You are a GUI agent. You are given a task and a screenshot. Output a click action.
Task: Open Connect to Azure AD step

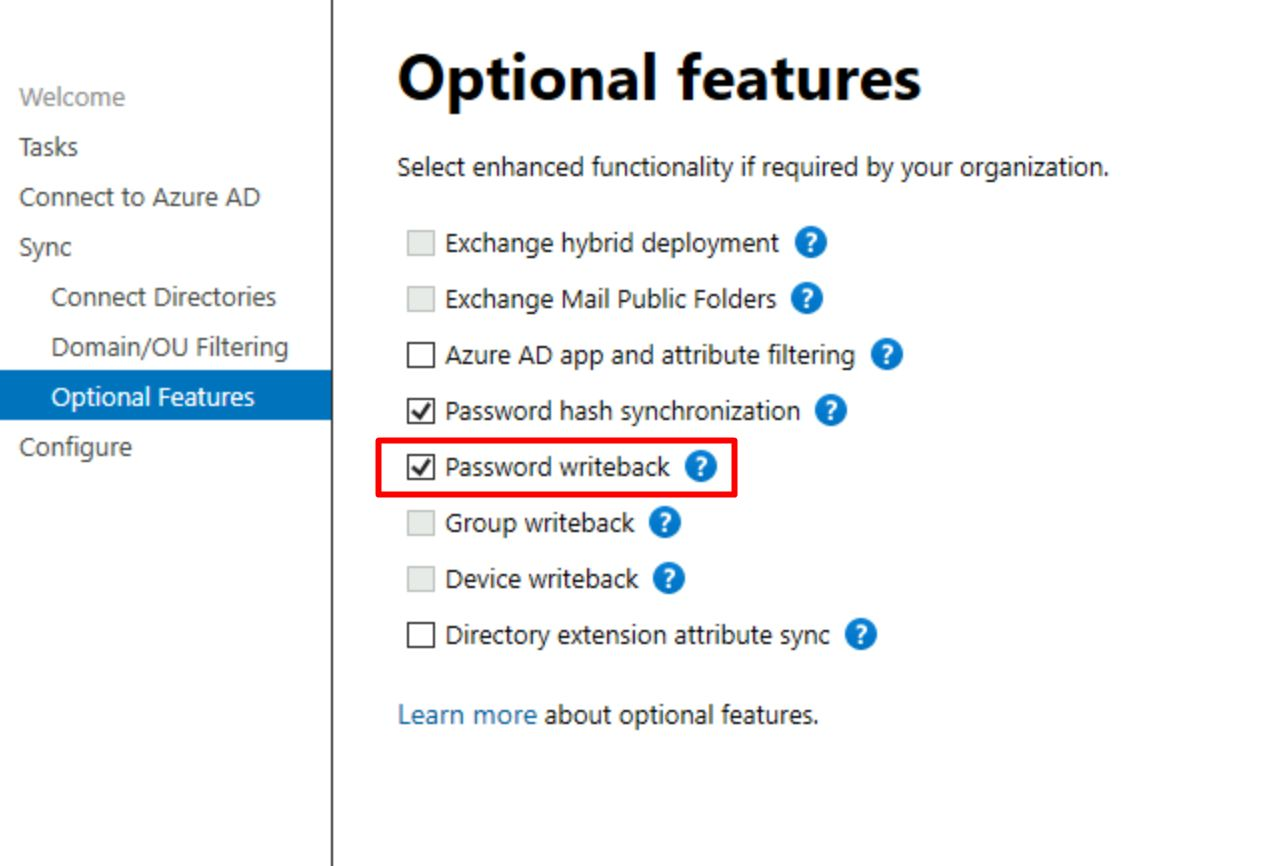(x=139, y=197)
